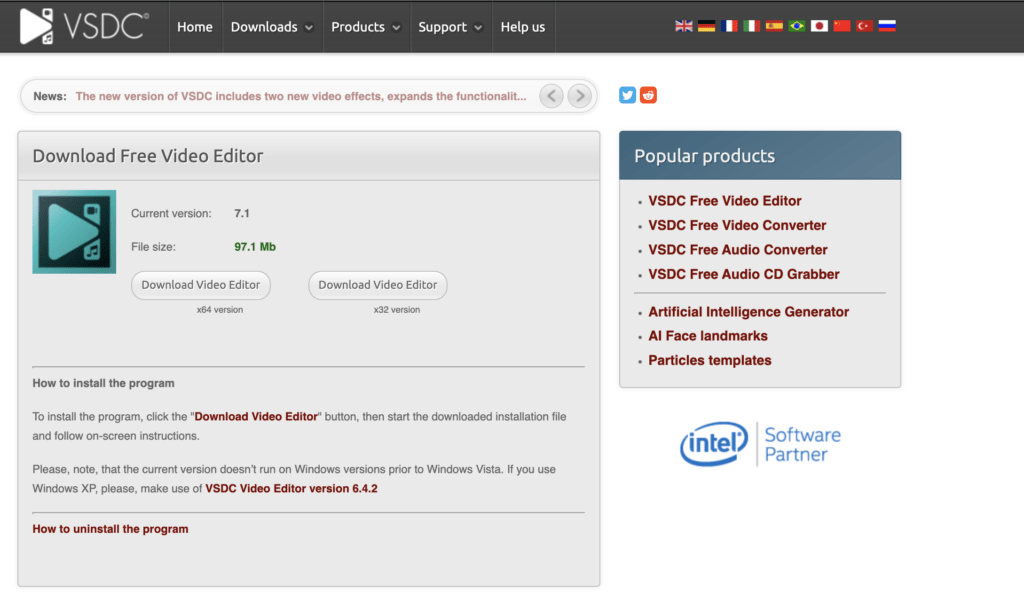Click the current version value "7.1"

click(x=242, y=214)
